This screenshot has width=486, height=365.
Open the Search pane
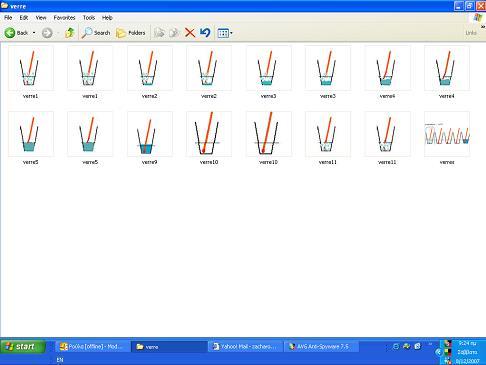[96, 33]
